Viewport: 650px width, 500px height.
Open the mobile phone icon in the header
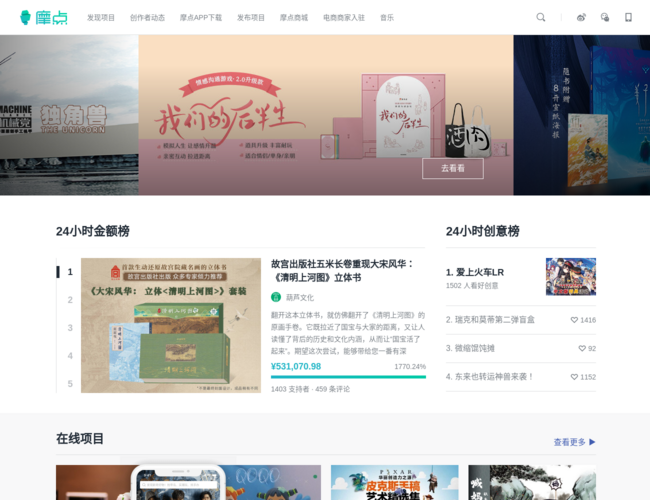[628, 17]
